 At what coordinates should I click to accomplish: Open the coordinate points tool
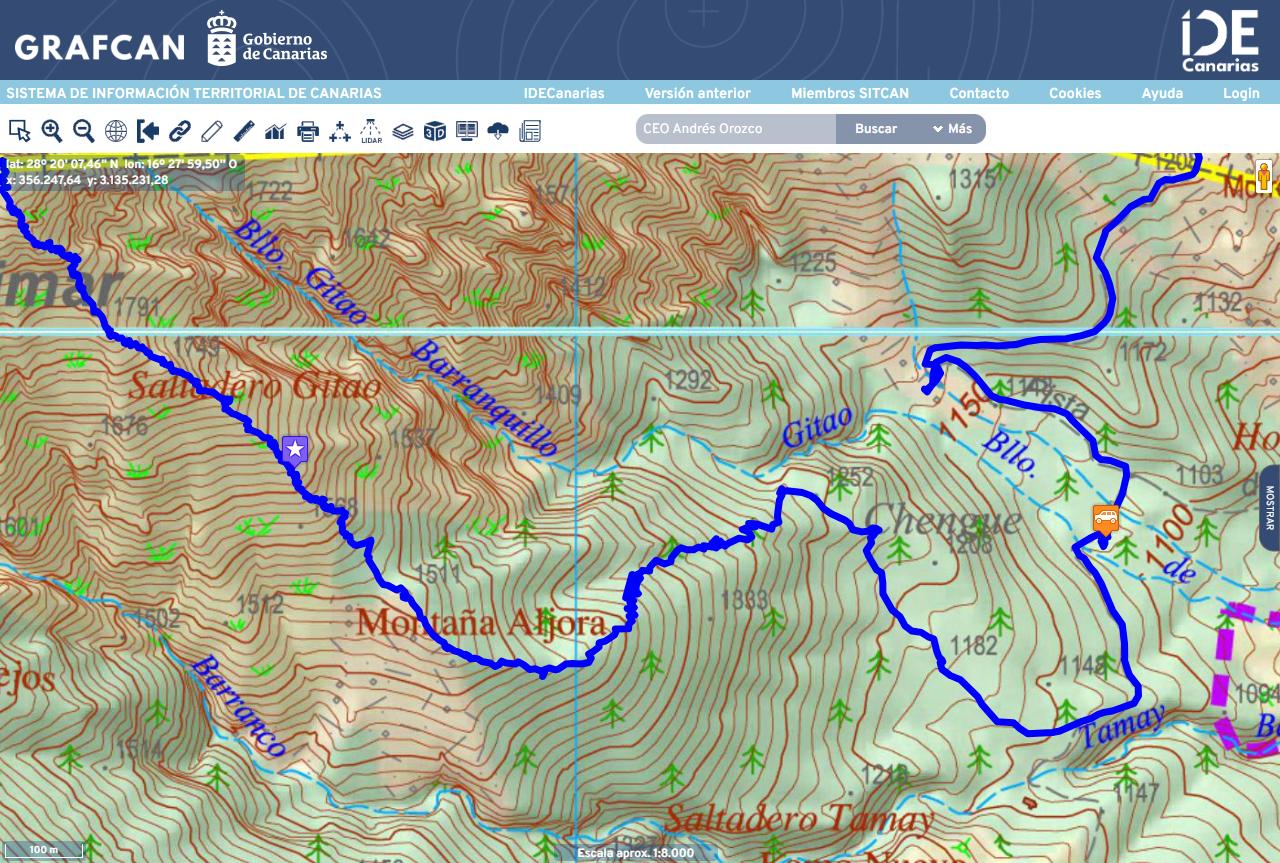(x=340, y=130)
